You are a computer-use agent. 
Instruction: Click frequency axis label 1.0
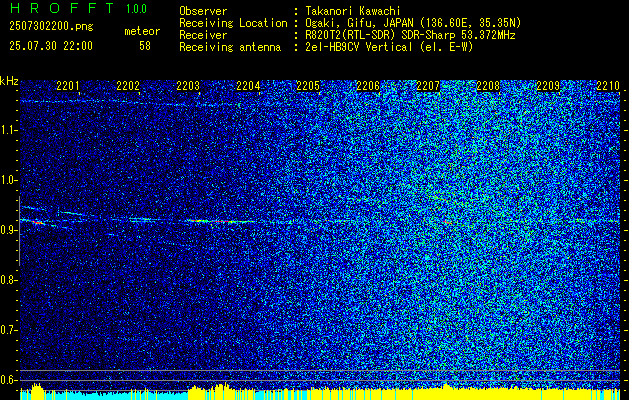8,180
